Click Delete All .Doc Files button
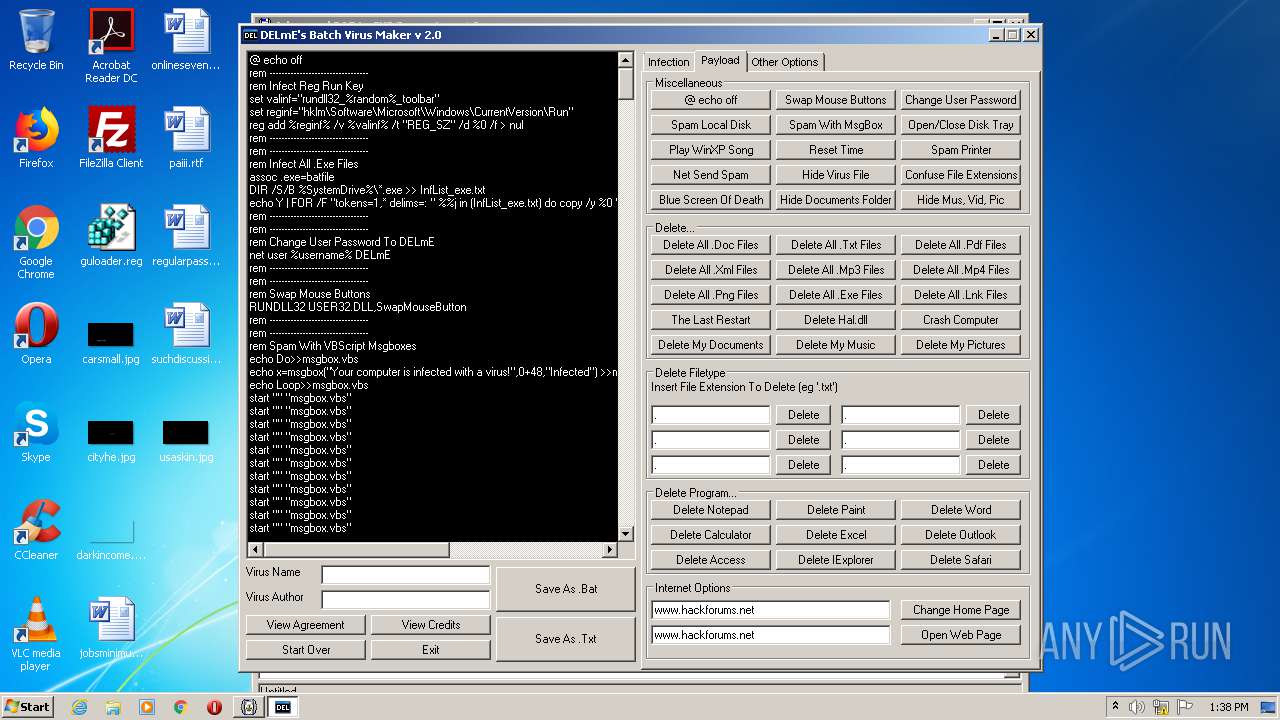This screenshot has height=720, width=1280. 711,245
